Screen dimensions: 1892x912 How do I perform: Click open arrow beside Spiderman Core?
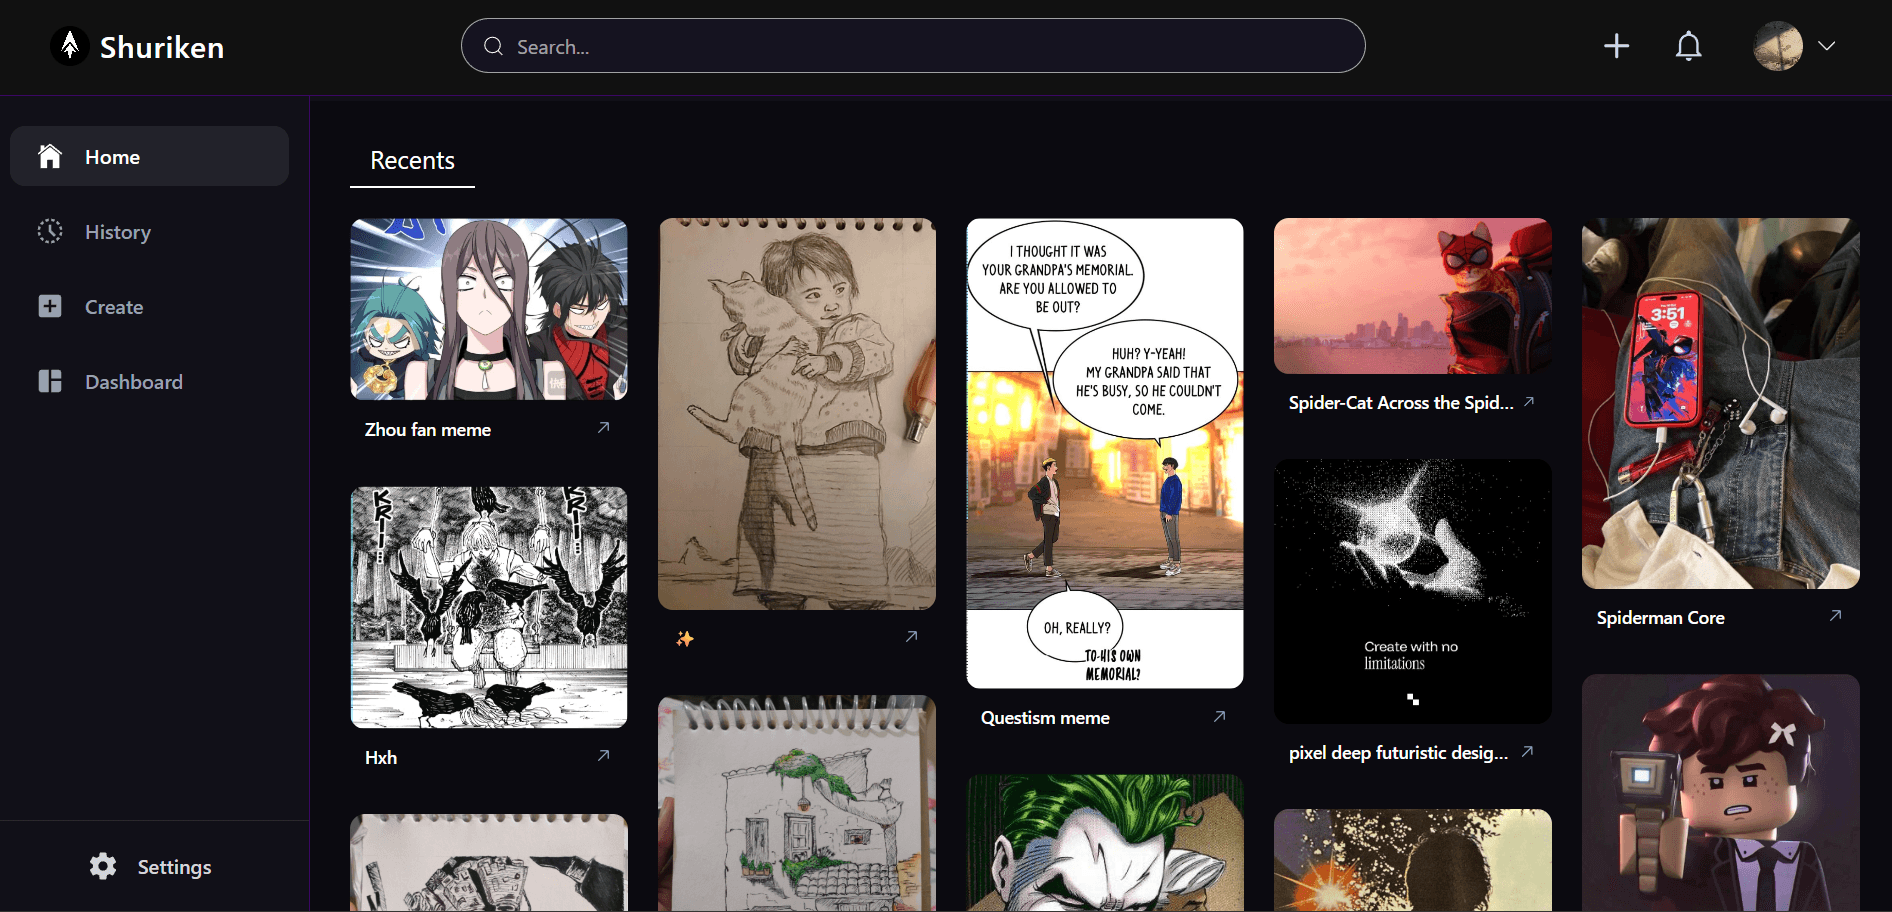tap(1835, 616)
